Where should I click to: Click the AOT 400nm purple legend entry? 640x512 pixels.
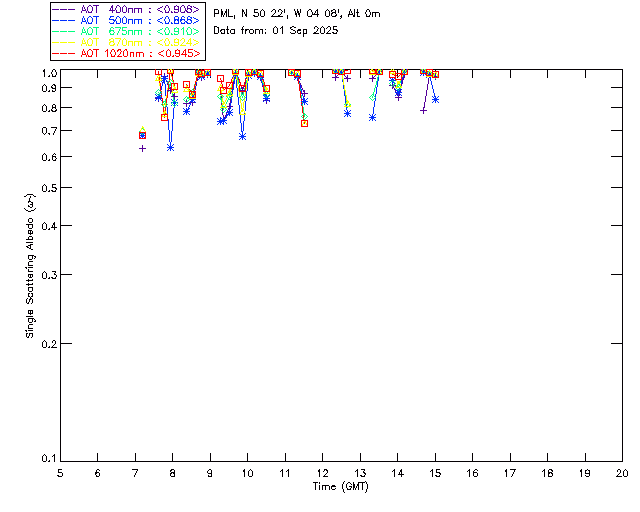point(126,9)
